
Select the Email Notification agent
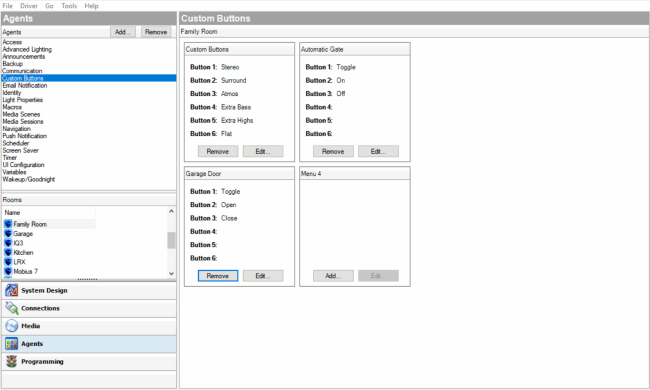pos(25,85)
